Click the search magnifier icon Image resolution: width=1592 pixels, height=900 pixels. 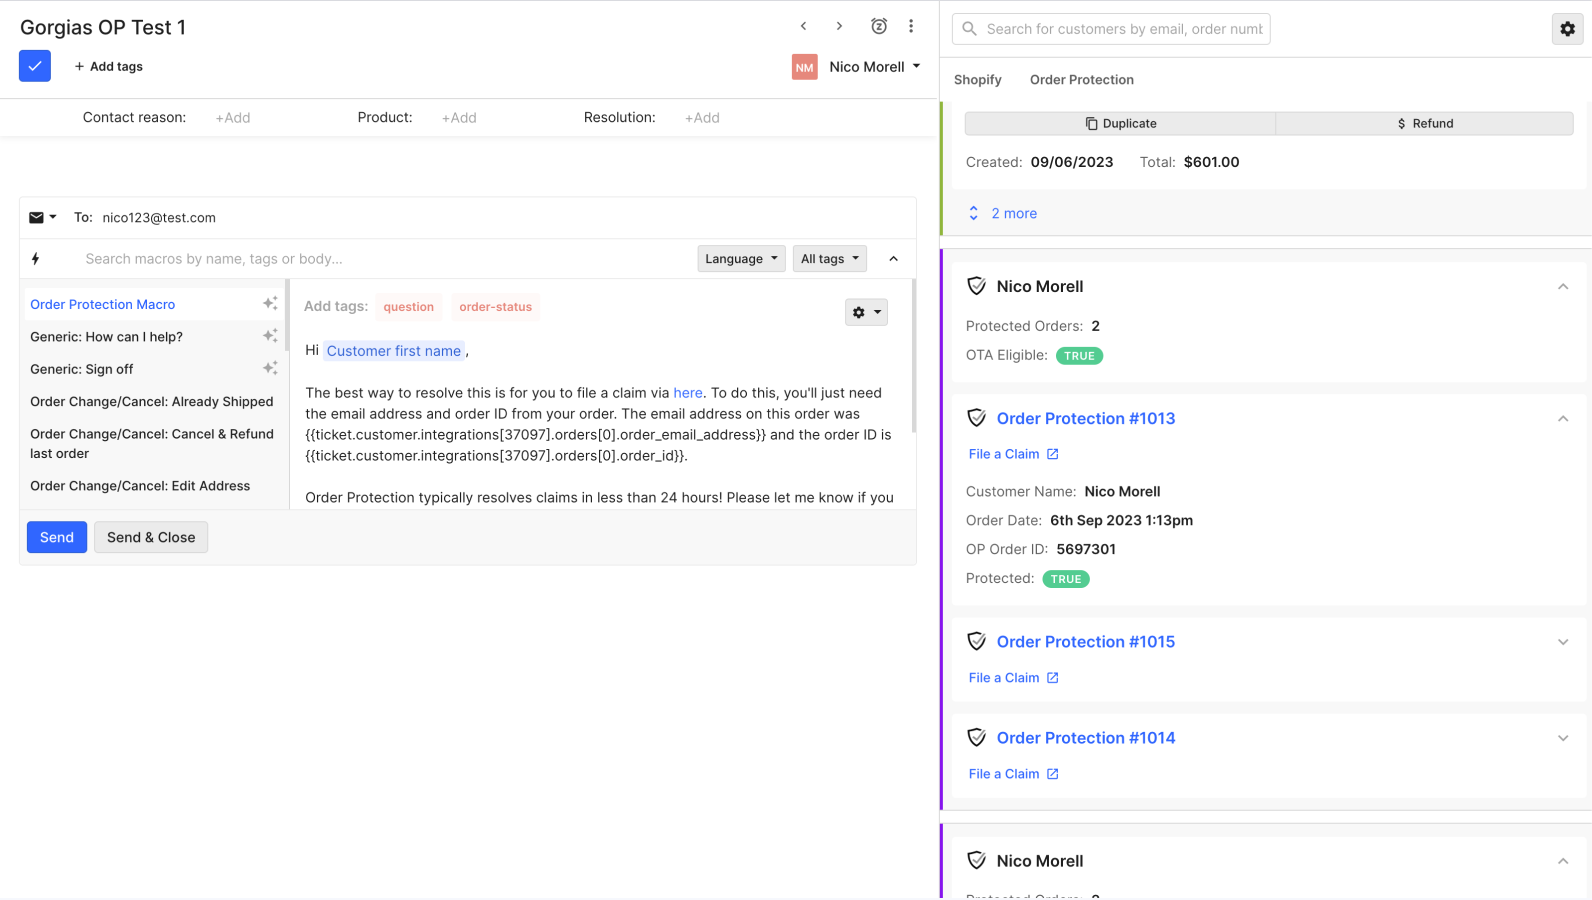pos(969,29)
